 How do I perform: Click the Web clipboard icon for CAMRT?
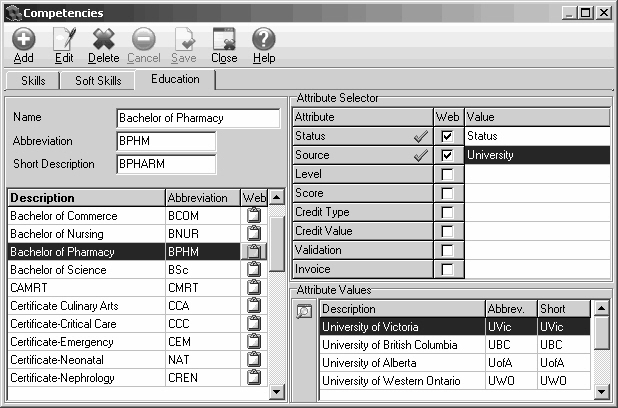(x=253, y=288)
